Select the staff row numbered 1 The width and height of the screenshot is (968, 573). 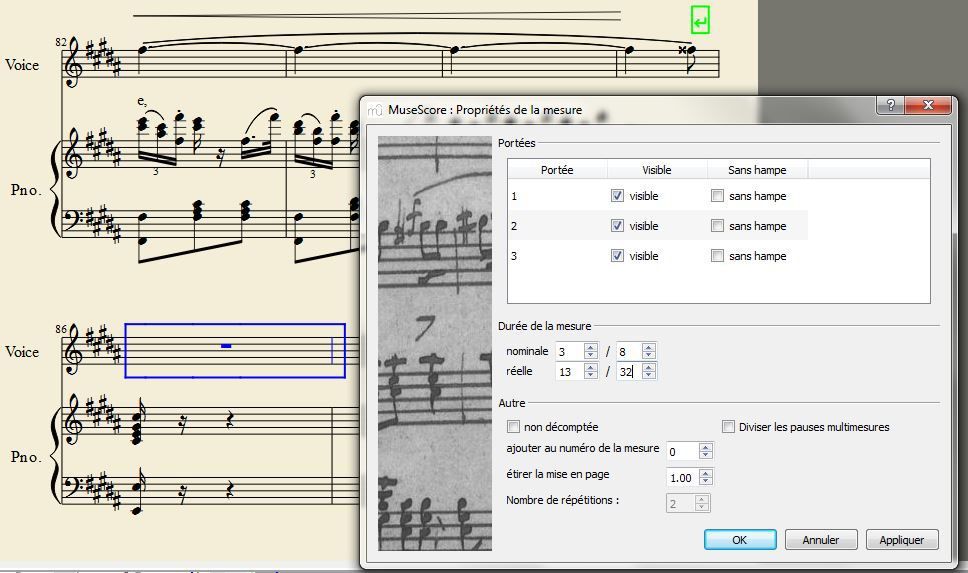point(658,196)
